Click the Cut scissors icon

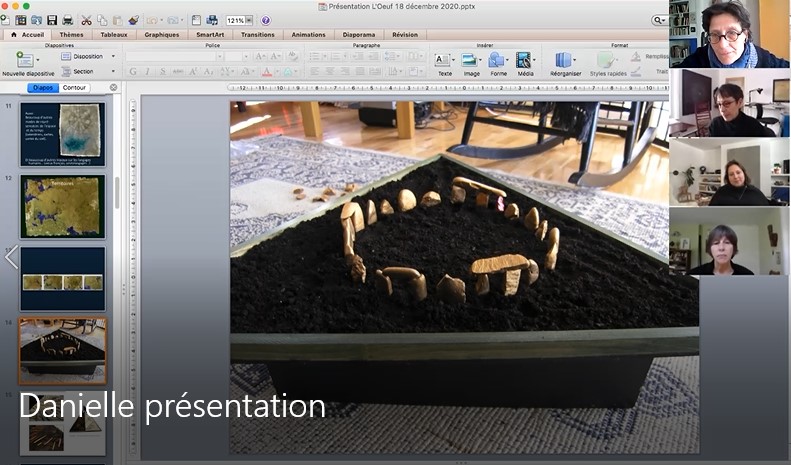pos(86,20)
